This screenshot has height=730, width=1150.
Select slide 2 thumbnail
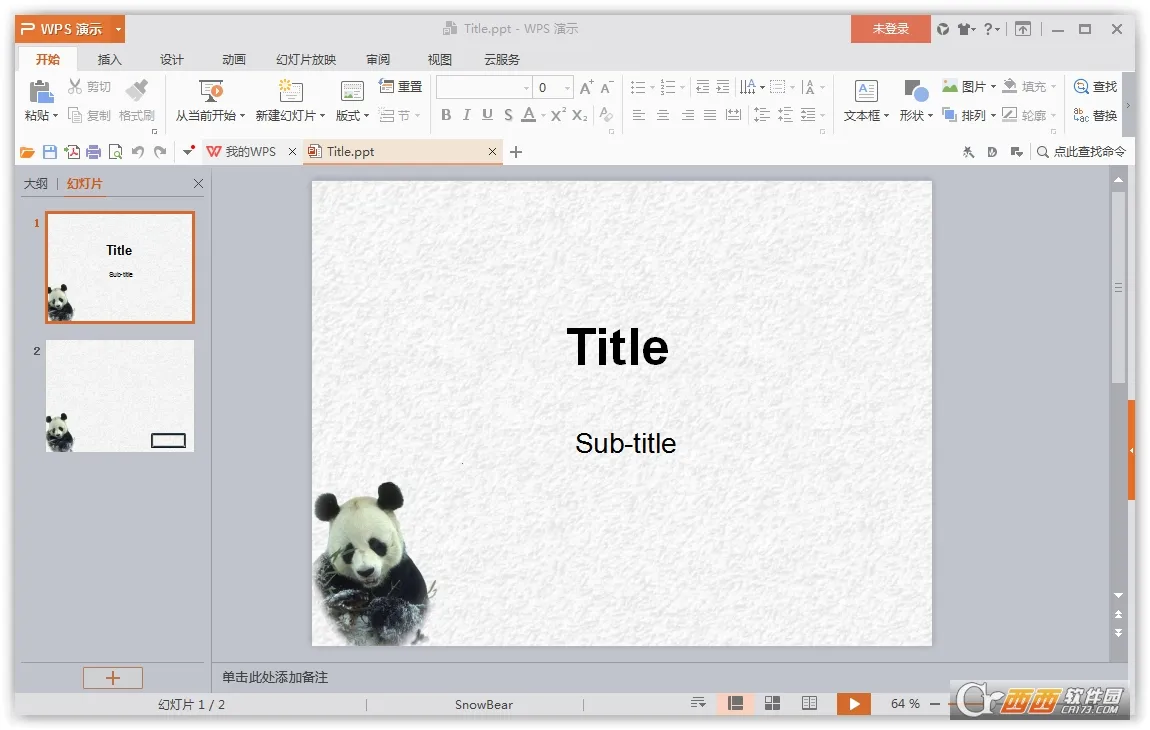(x=120, y=396)
